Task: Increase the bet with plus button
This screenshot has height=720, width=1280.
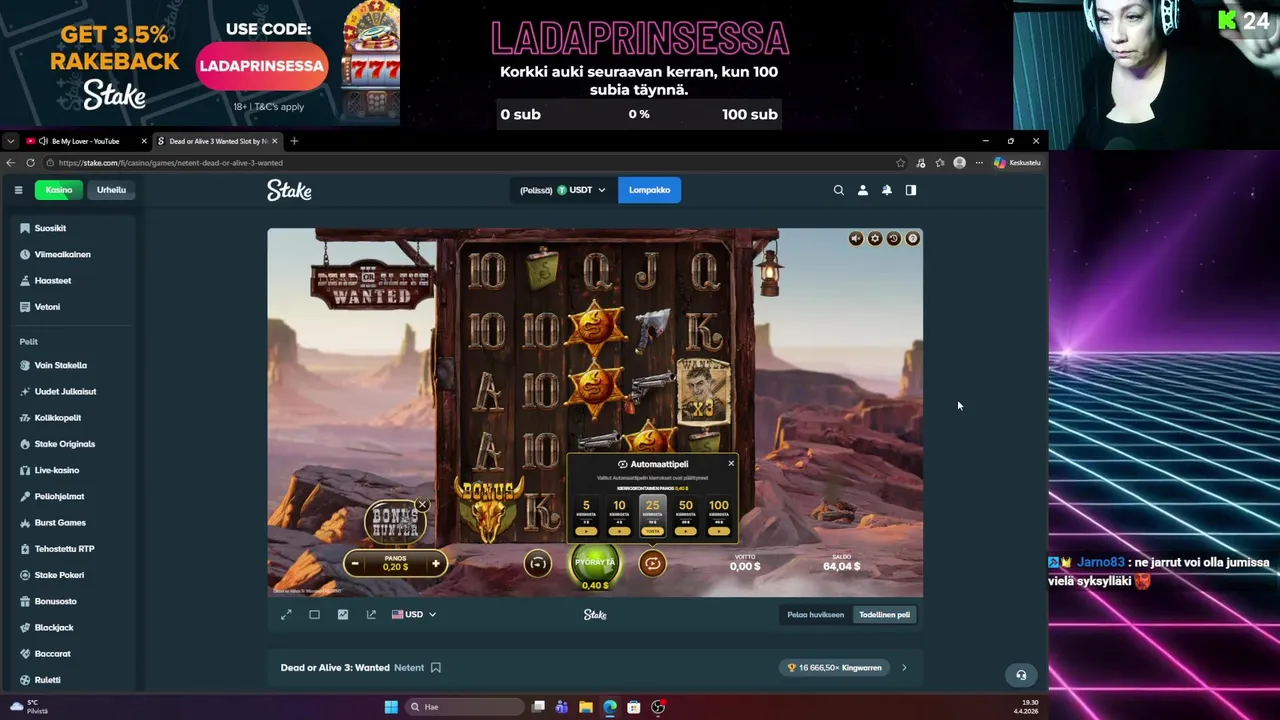Action: click(435, 564)
